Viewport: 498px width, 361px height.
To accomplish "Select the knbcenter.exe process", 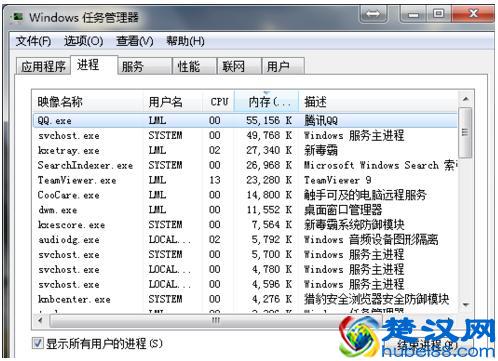I will pyautogui.click(x=245, y=299).
